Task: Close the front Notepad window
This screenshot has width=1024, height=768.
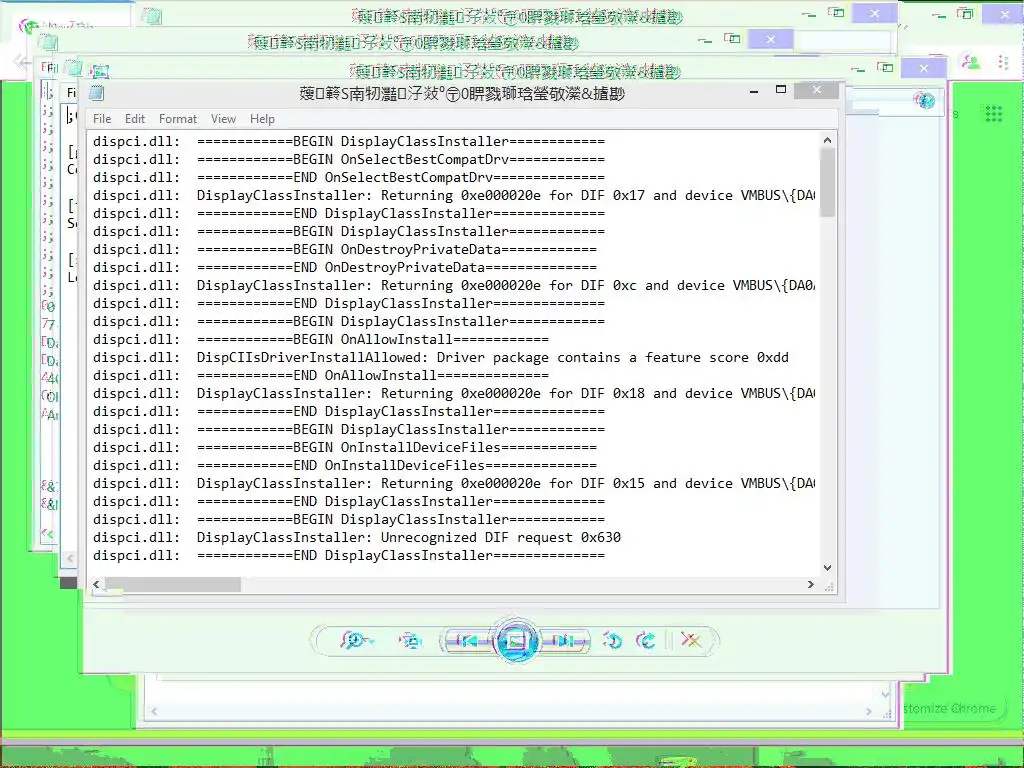Action: (816, 90)
